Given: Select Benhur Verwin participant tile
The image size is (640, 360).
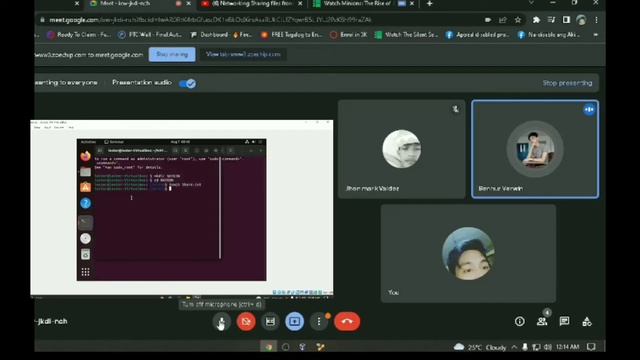Looking at the screenshot, I should point(535,149).
